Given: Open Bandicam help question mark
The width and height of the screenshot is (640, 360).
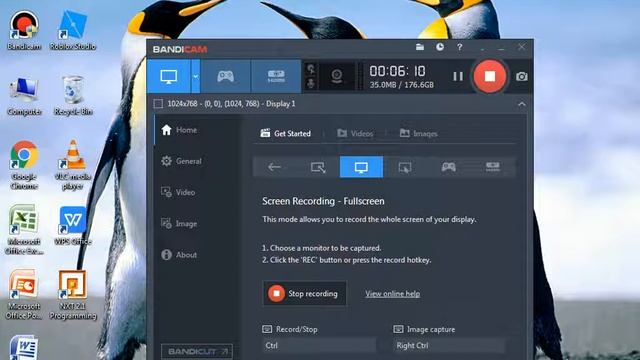Looking at the screenshot, I should (460, 47).
